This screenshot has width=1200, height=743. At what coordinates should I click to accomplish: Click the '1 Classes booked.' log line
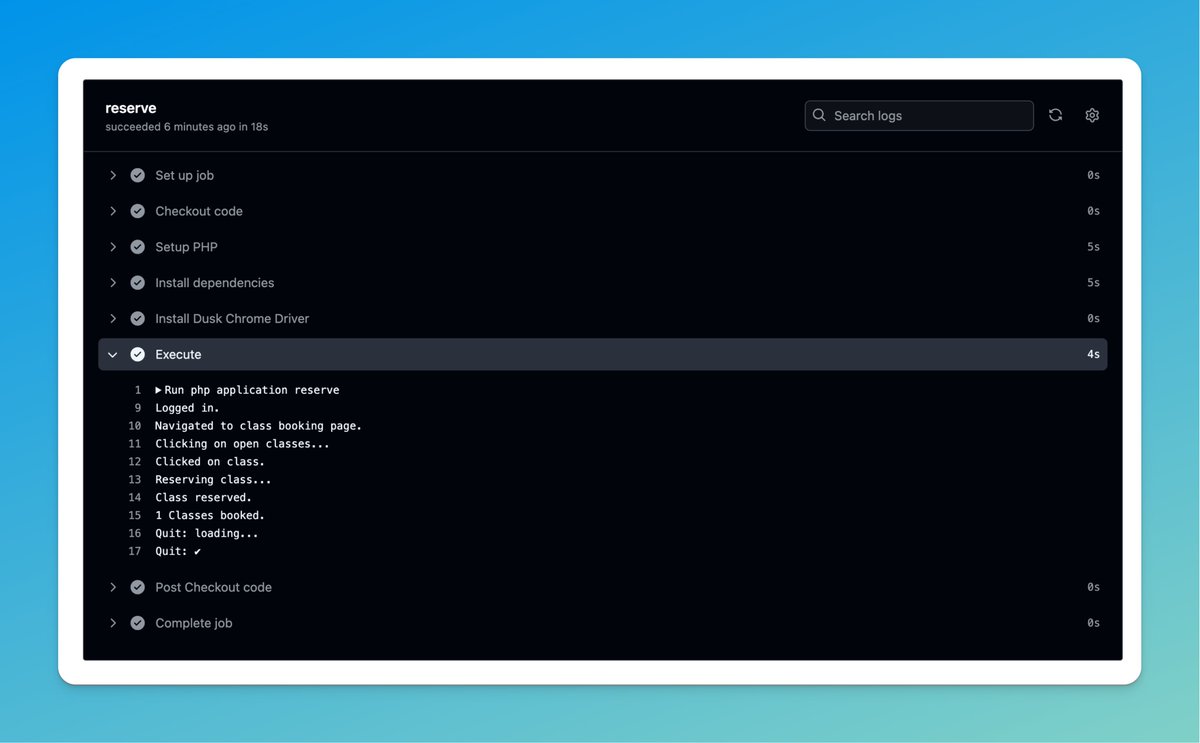210,516
